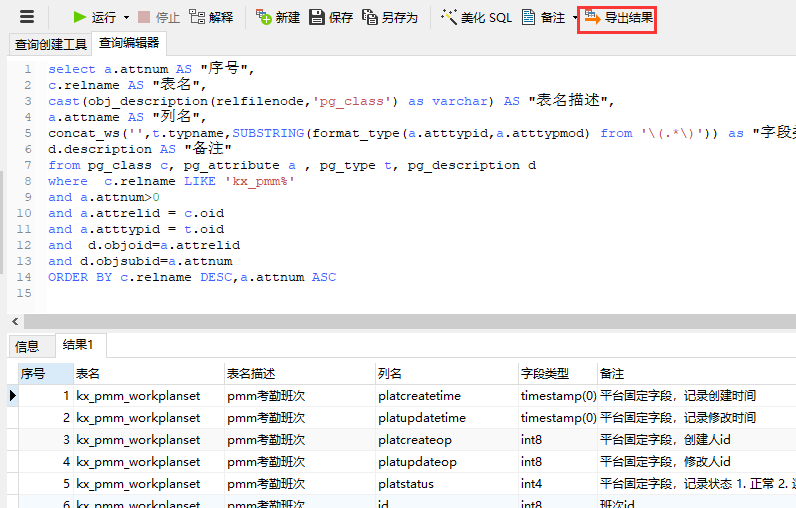Switch to 查询创建工具 tab
The image size is (796, 508).
[x=50, y=45]
